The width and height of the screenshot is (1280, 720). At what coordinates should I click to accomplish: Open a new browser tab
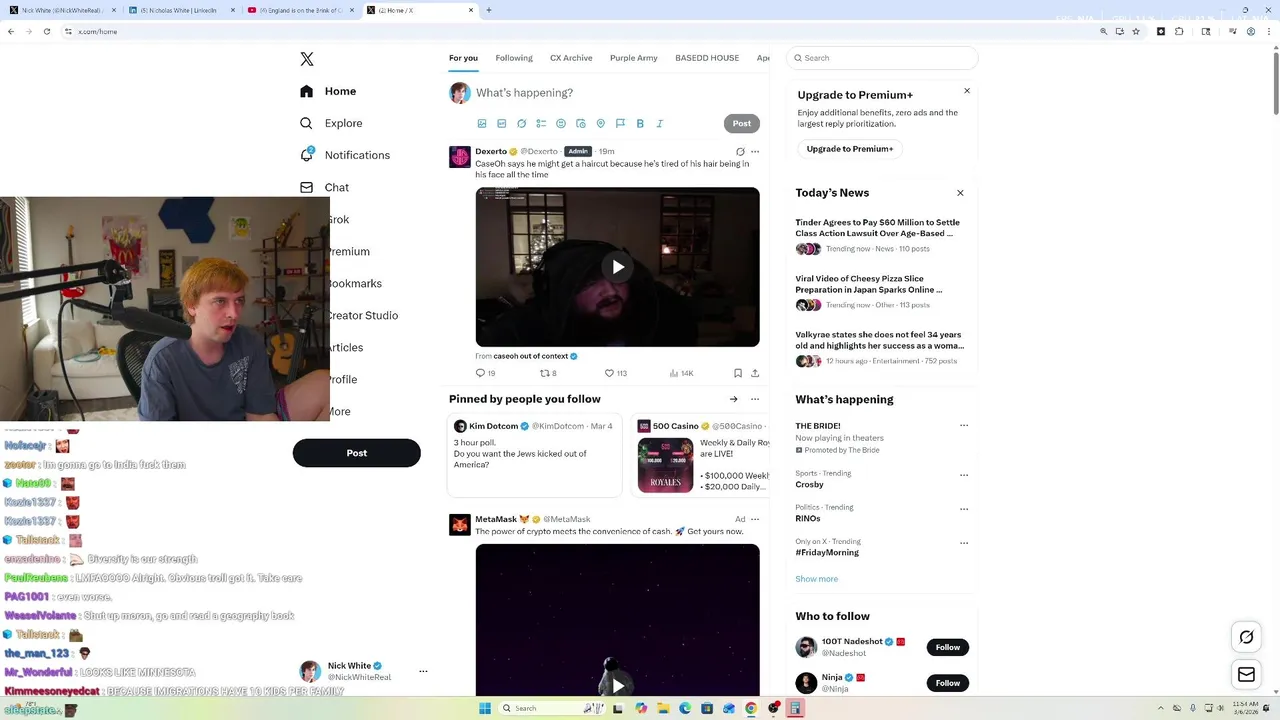pos(488,10)
